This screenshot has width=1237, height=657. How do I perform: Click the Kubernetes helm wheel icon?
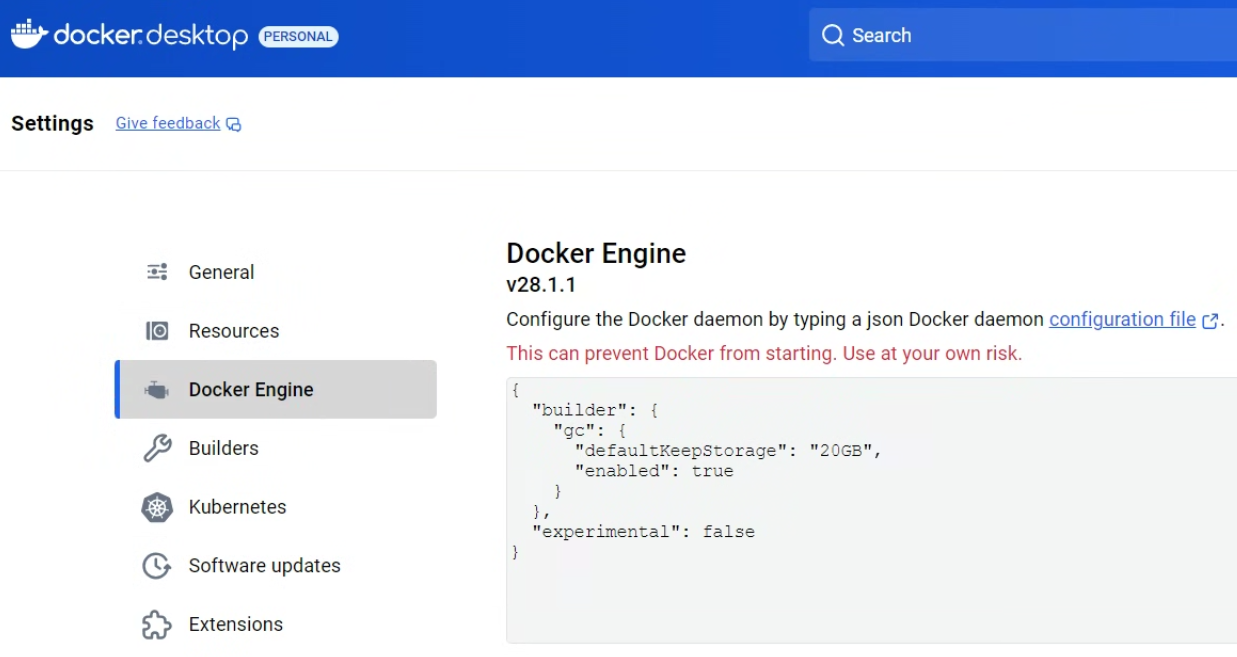[157, 507]
